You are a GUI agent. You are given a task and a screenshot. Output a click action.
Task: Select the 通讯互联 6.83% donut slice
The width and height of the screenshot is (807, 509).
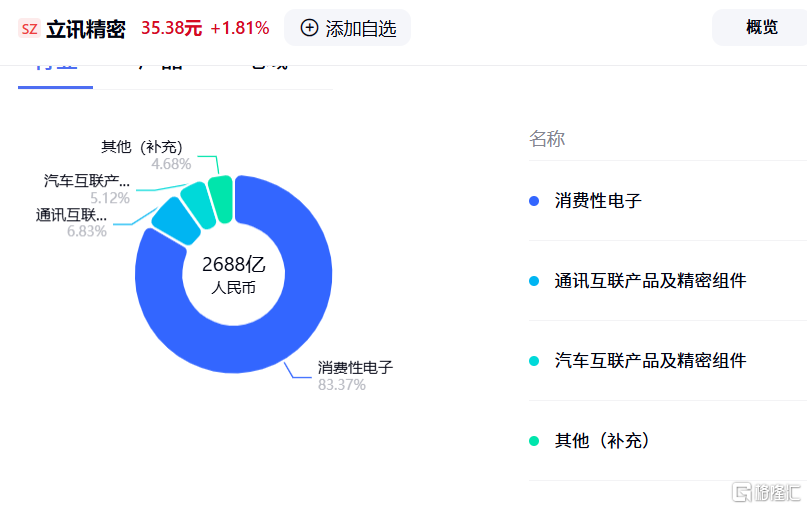pyautogui.click(x=176, y=221)
